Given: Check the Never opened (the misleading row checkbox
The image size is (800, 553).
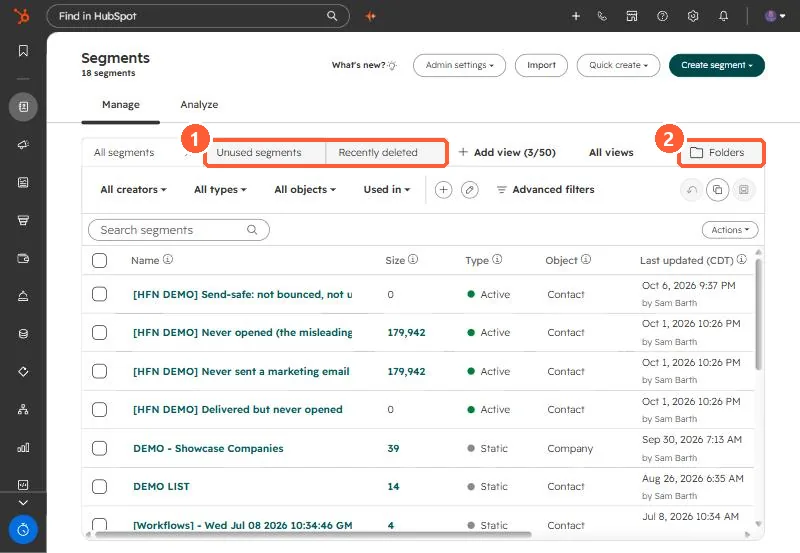Looking at the screenshot, I should pos(99,333).
